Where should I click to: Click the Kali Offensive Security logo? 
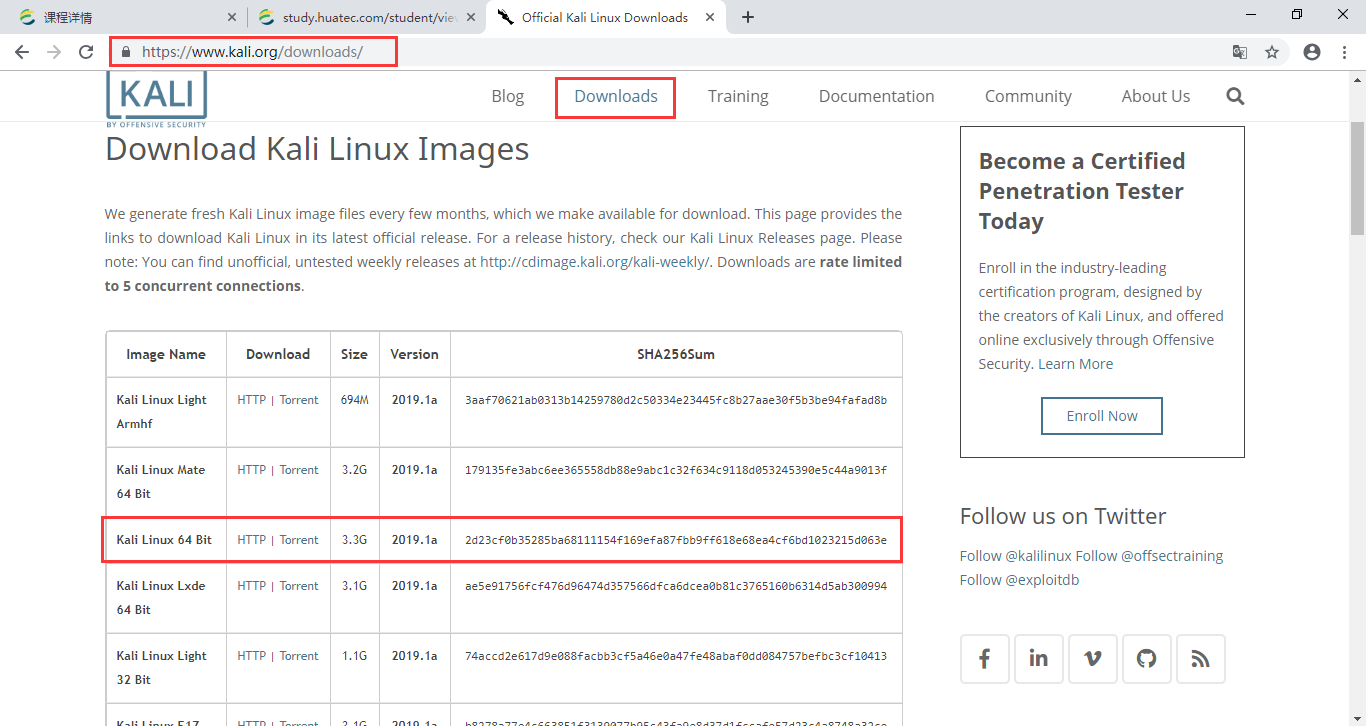pyautogui.click(x=155, y=97)
